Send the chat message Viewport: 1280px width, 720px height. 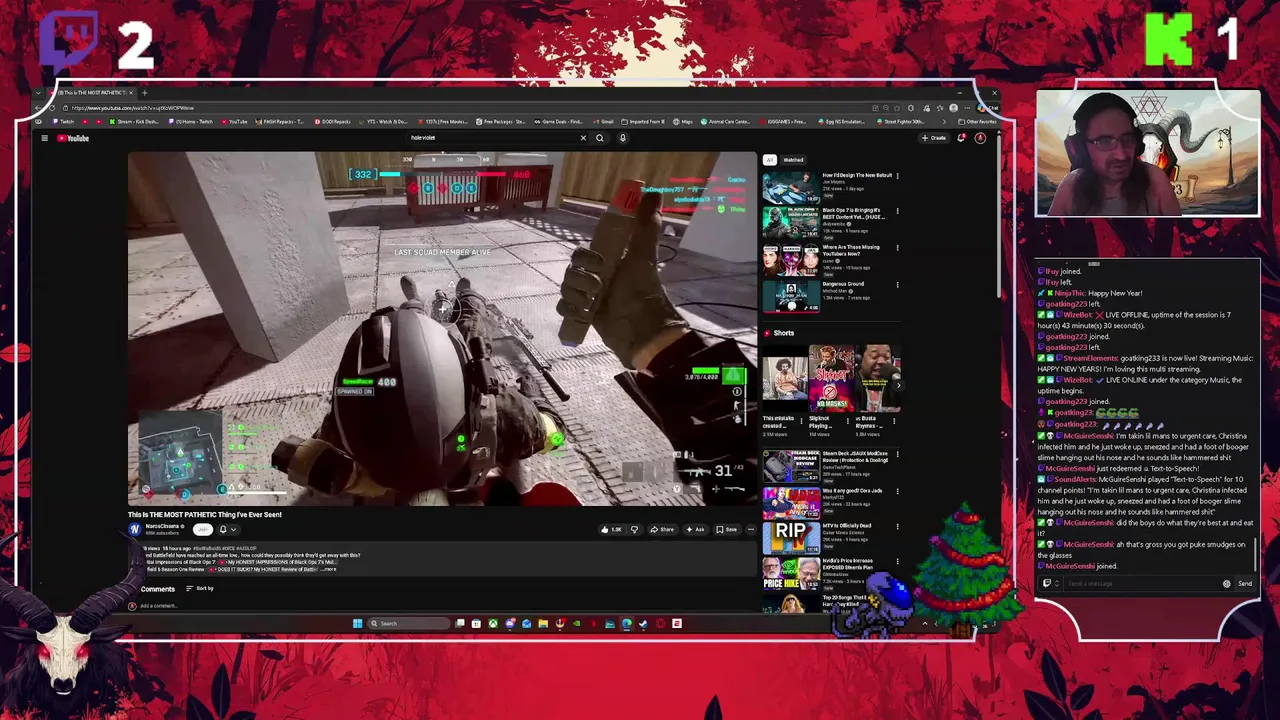(1245, 583)
